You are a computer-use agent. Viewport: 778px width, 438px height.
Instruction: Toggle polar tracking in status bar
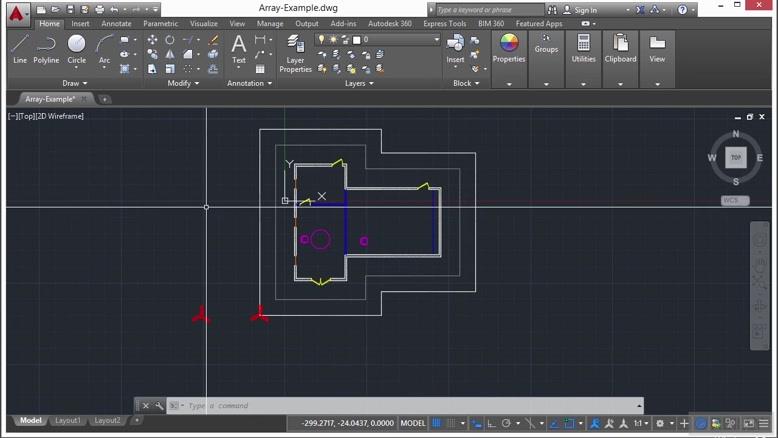coord(506,423)
